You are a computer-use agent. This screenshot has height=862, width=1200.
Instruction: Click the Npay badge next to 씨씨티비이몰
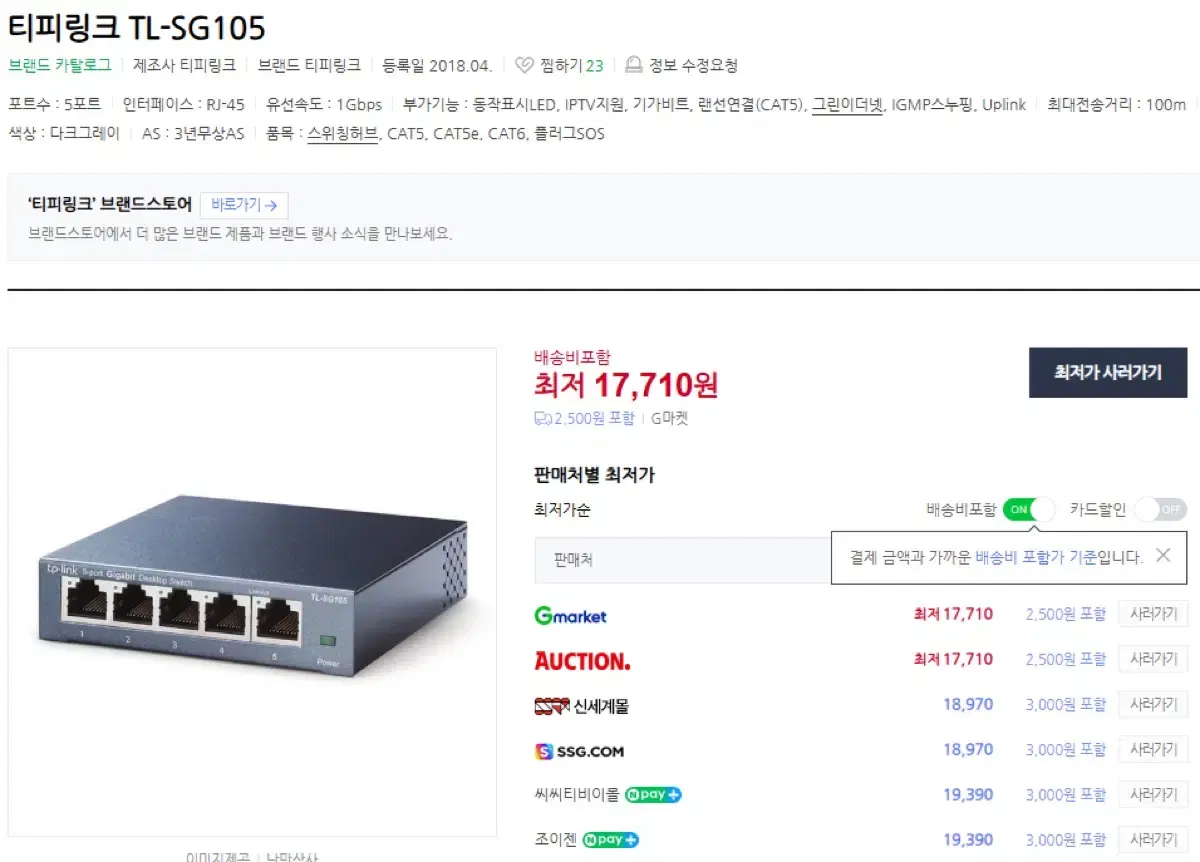coord(654,796)
